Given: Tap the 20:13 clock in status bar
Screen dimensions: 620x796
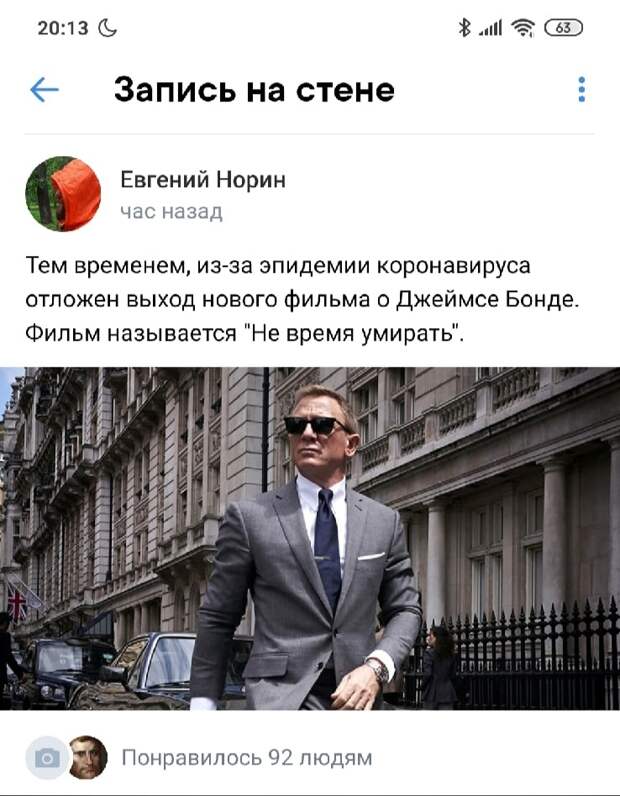Looking at the screenshot, I should click(63, 28).
